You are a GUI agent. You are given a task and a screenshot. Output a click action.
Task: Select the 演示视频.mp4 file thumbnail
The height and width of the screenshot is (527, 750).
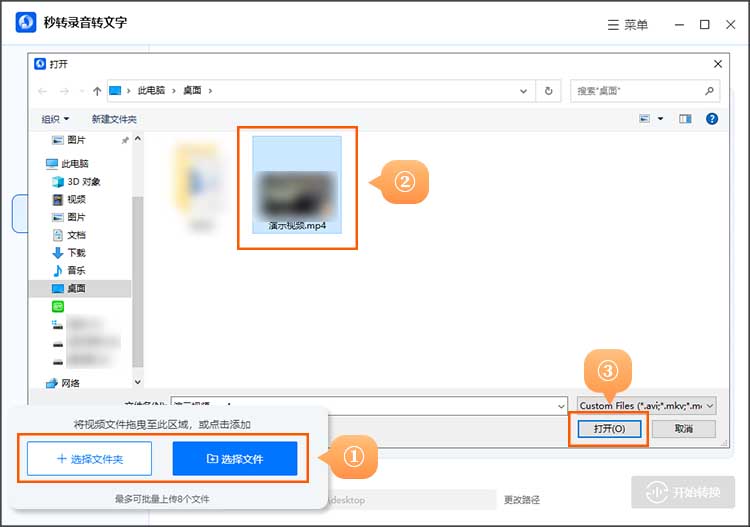click(297, 187)
